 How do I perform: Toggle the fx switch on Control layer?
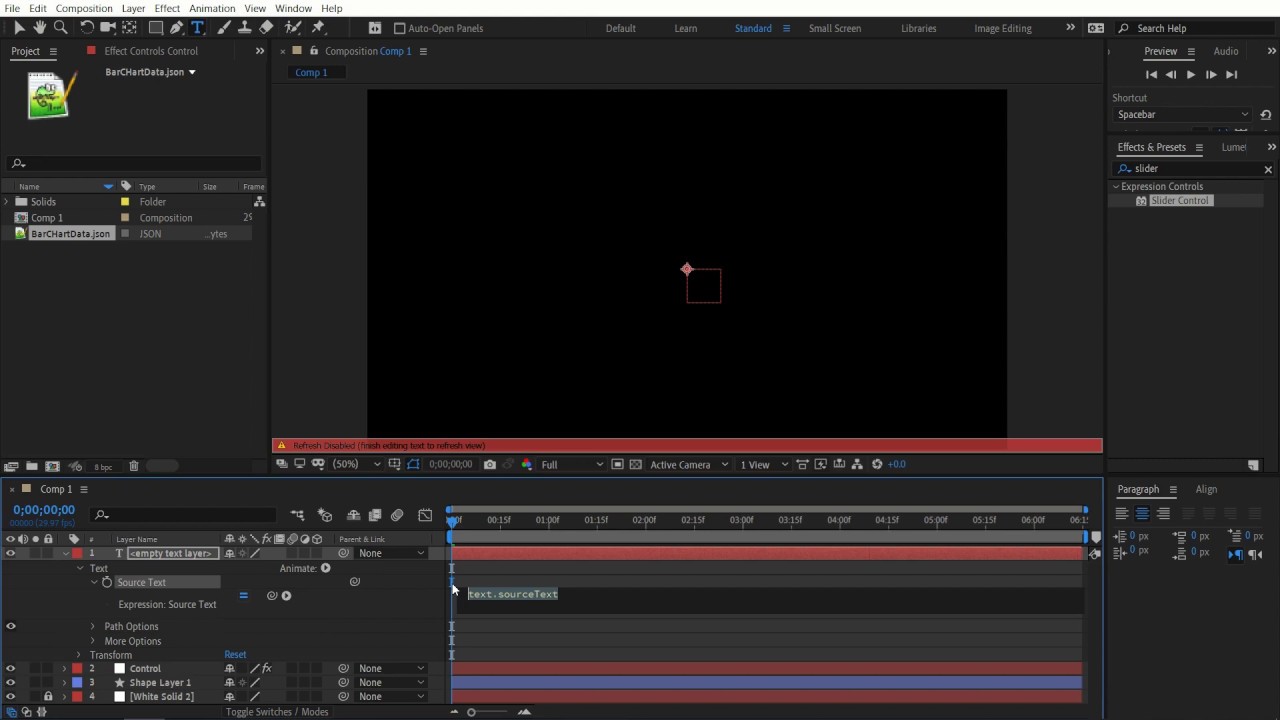(267, 668)
